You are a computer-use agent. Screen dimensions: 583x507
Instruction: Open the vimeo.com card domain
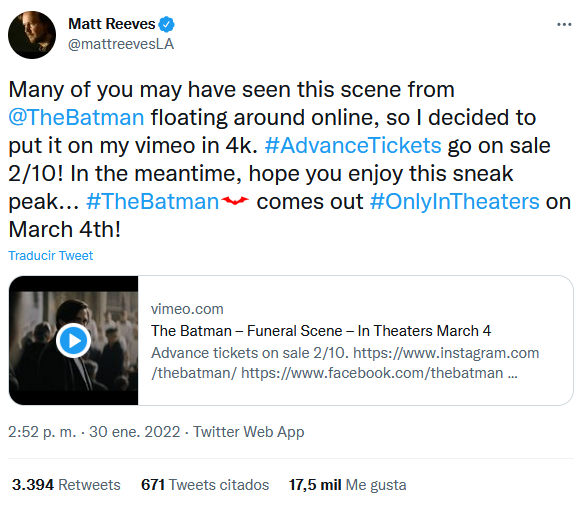coord(187,309)
